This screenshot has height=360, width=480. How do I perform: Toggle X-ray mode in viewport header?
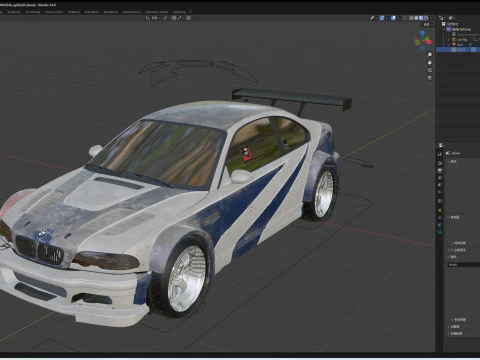[x=405, y=18]
